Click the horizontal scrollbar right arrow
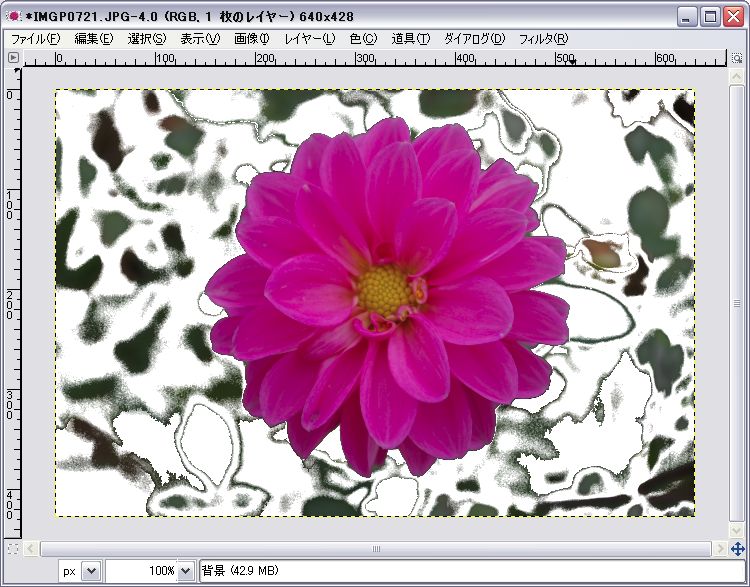 (720, 549)
